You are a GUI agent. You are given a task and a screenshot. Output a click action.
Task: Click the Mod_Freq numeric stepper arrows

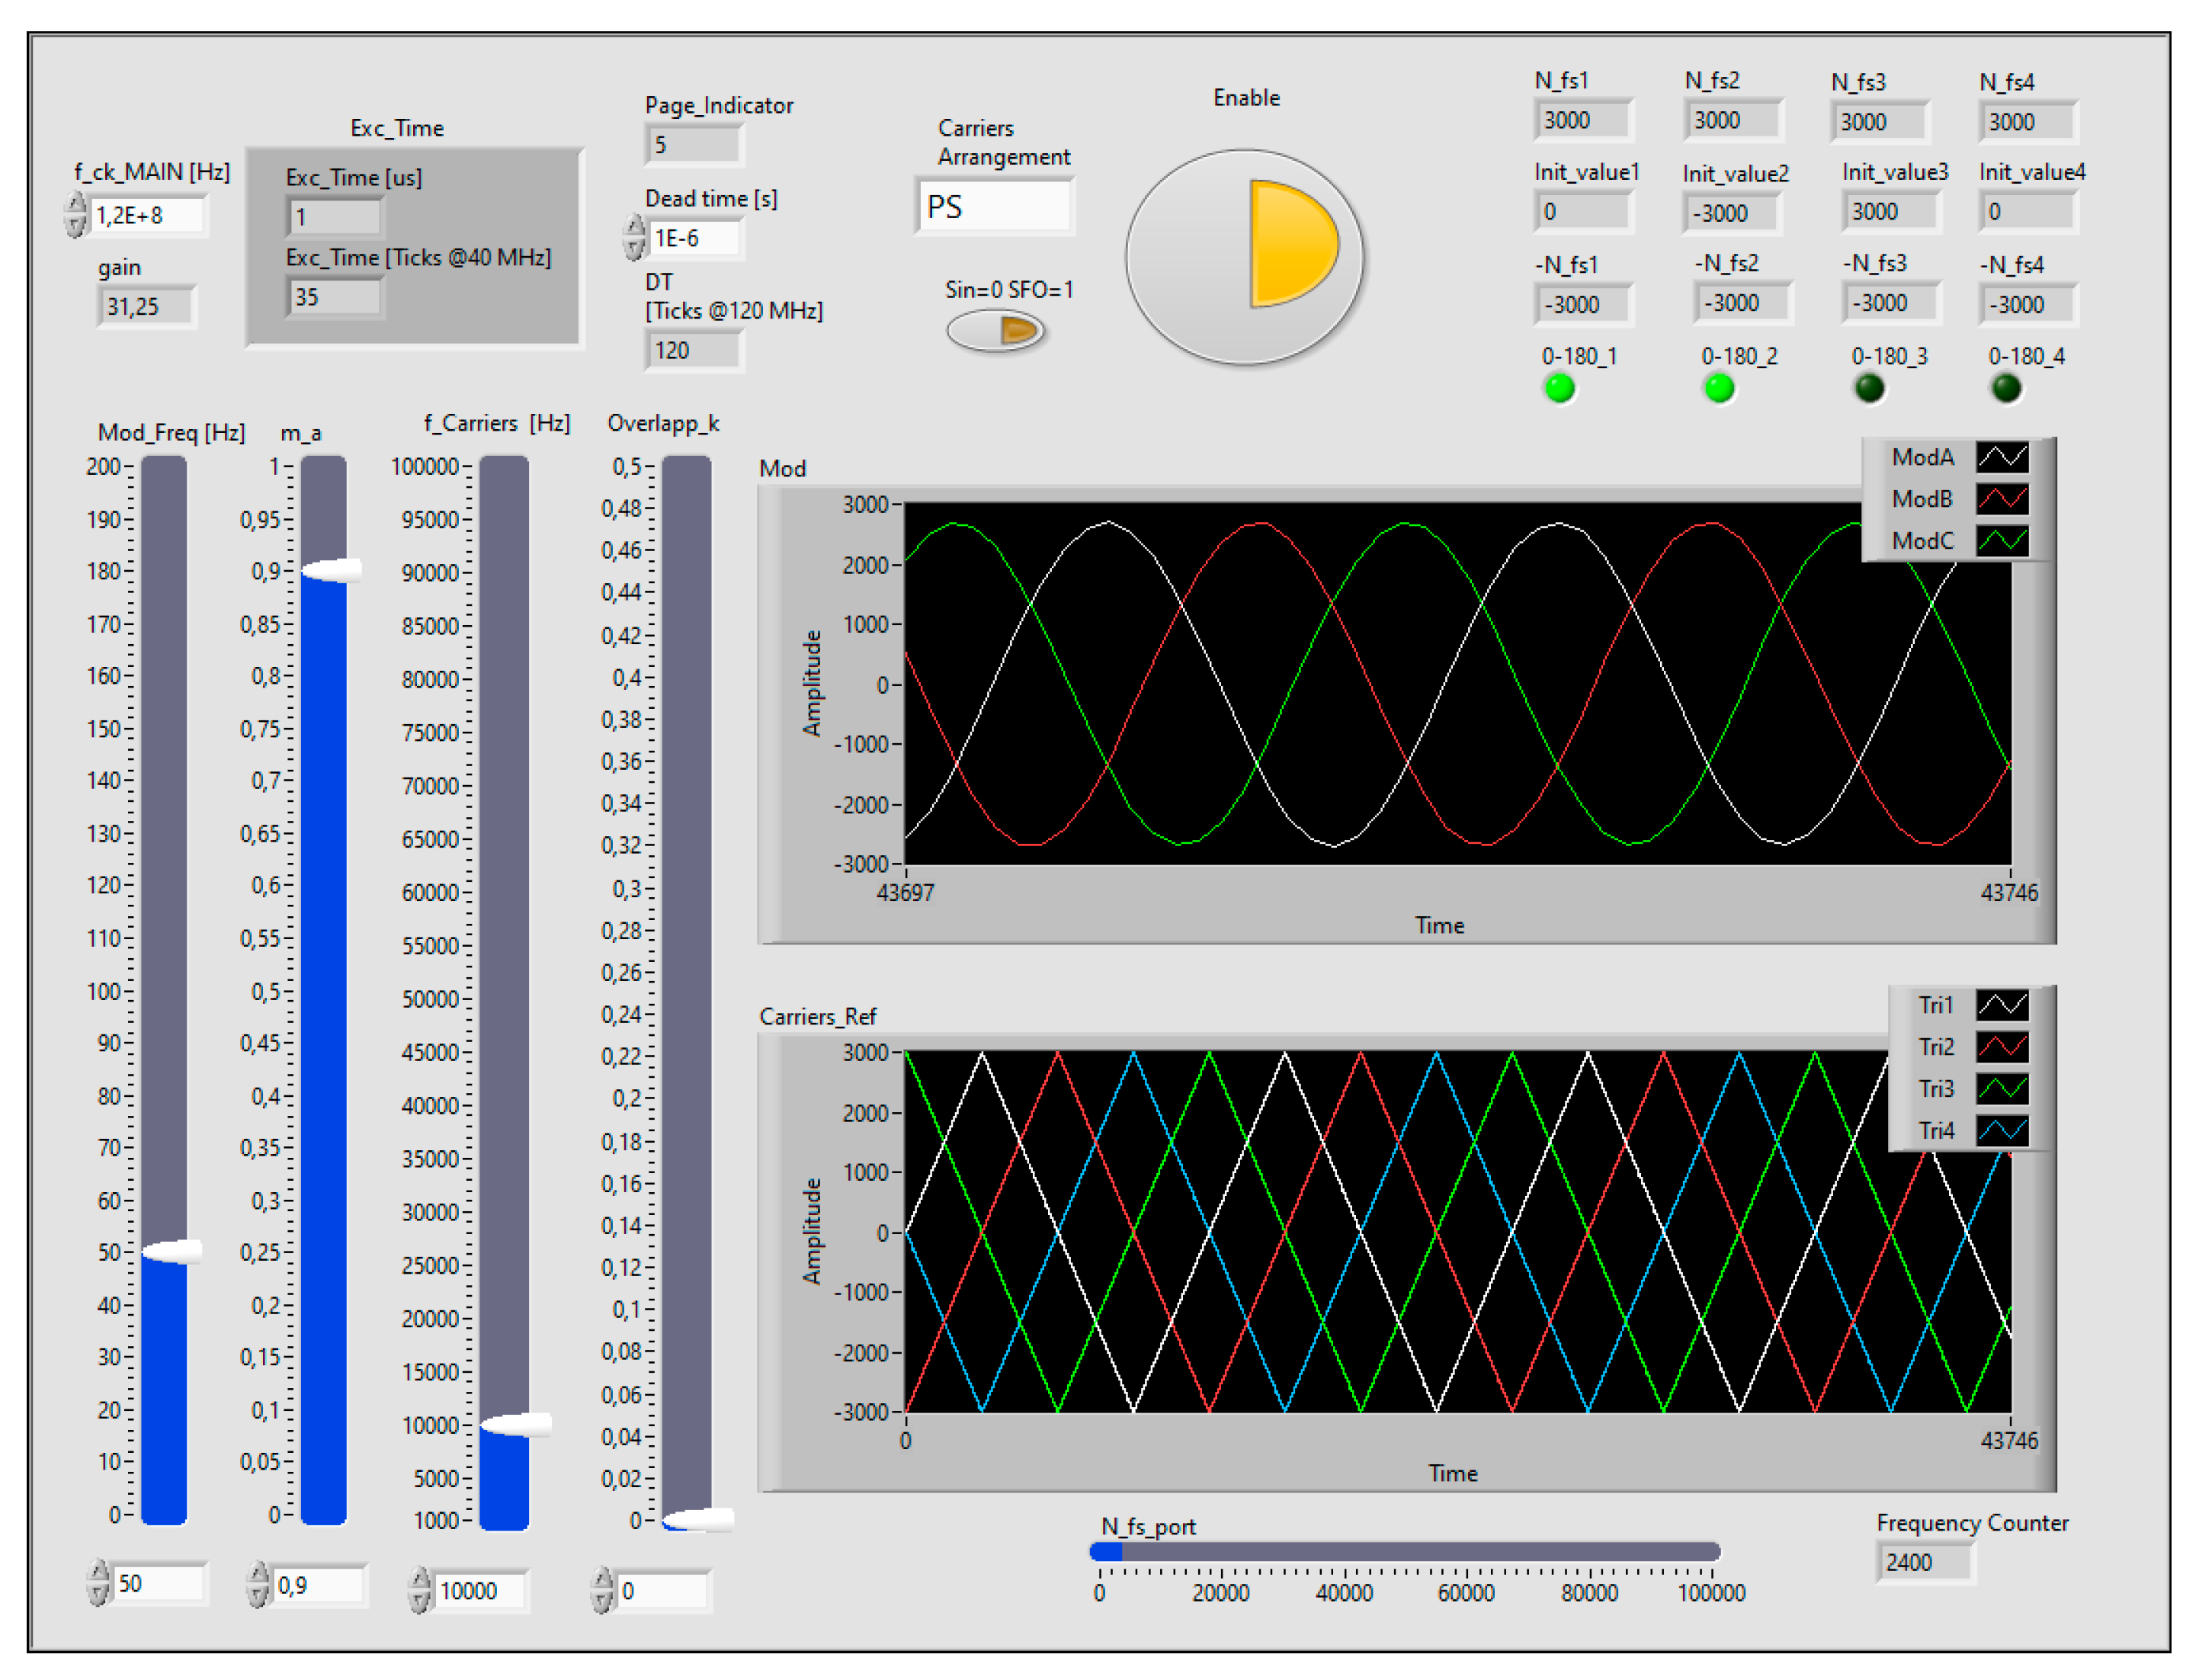pos(98,1583)
